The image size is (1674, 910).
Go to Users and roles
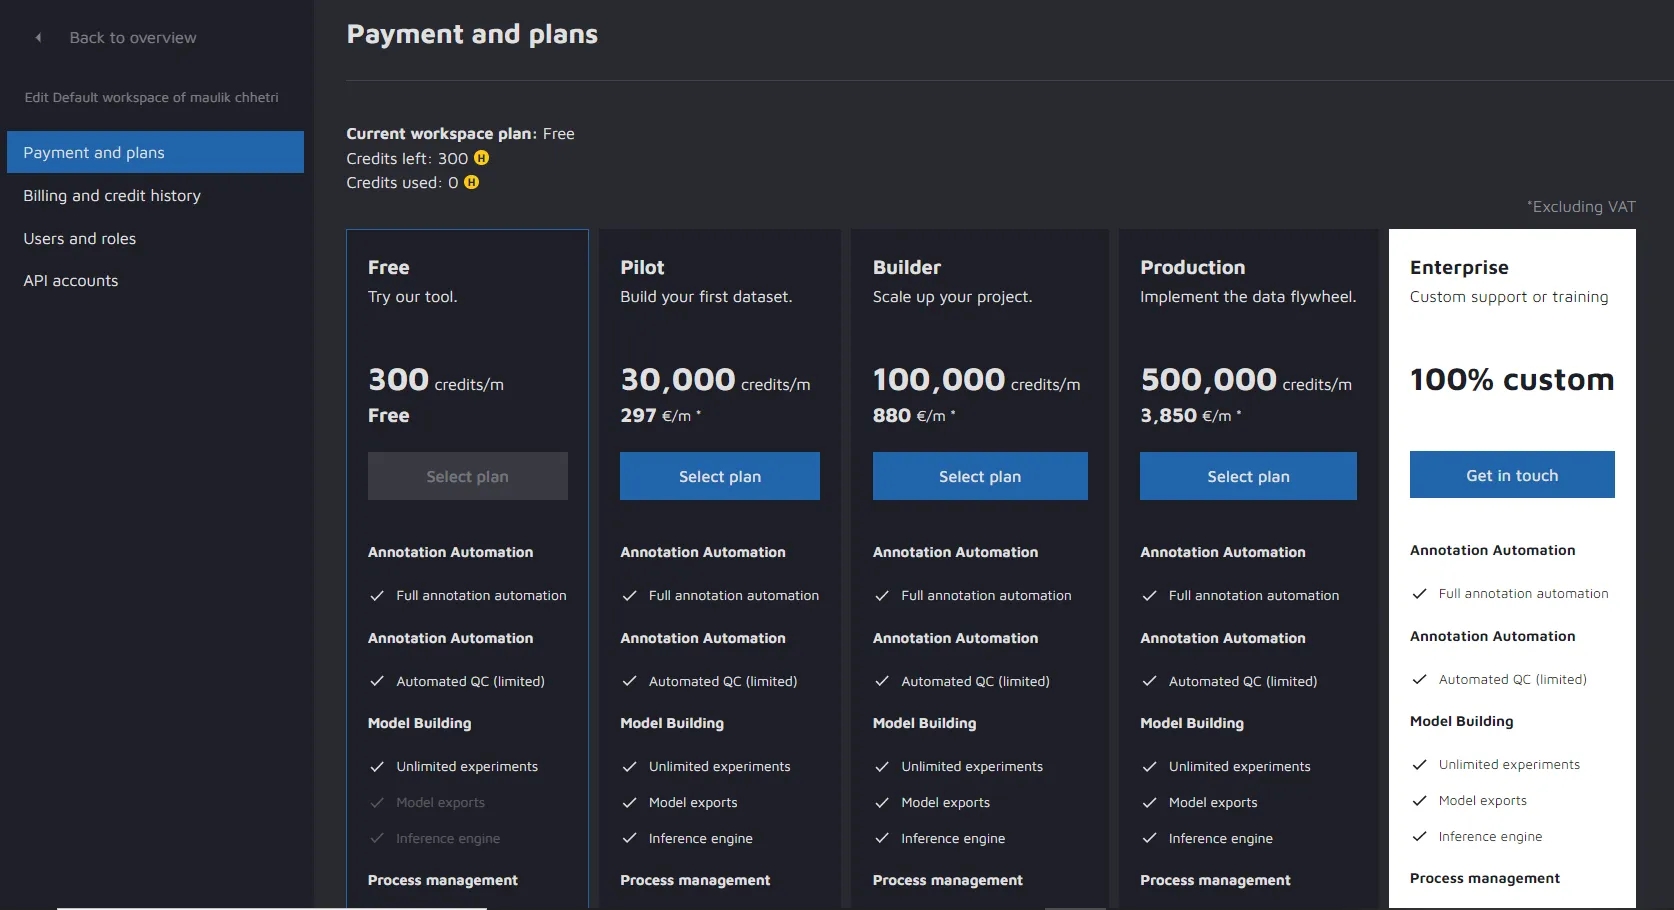tap(80, 239)
